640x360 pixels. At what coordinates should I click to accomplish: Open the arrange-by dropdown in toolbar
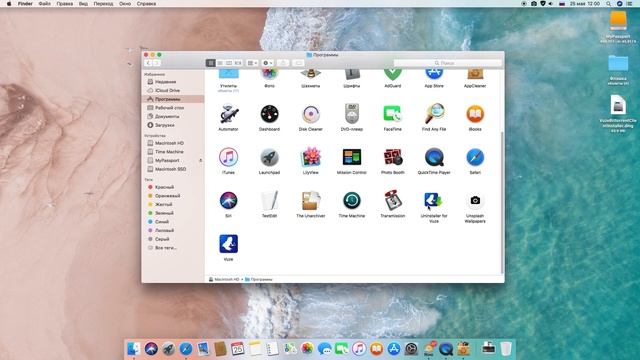click(252, 63)
